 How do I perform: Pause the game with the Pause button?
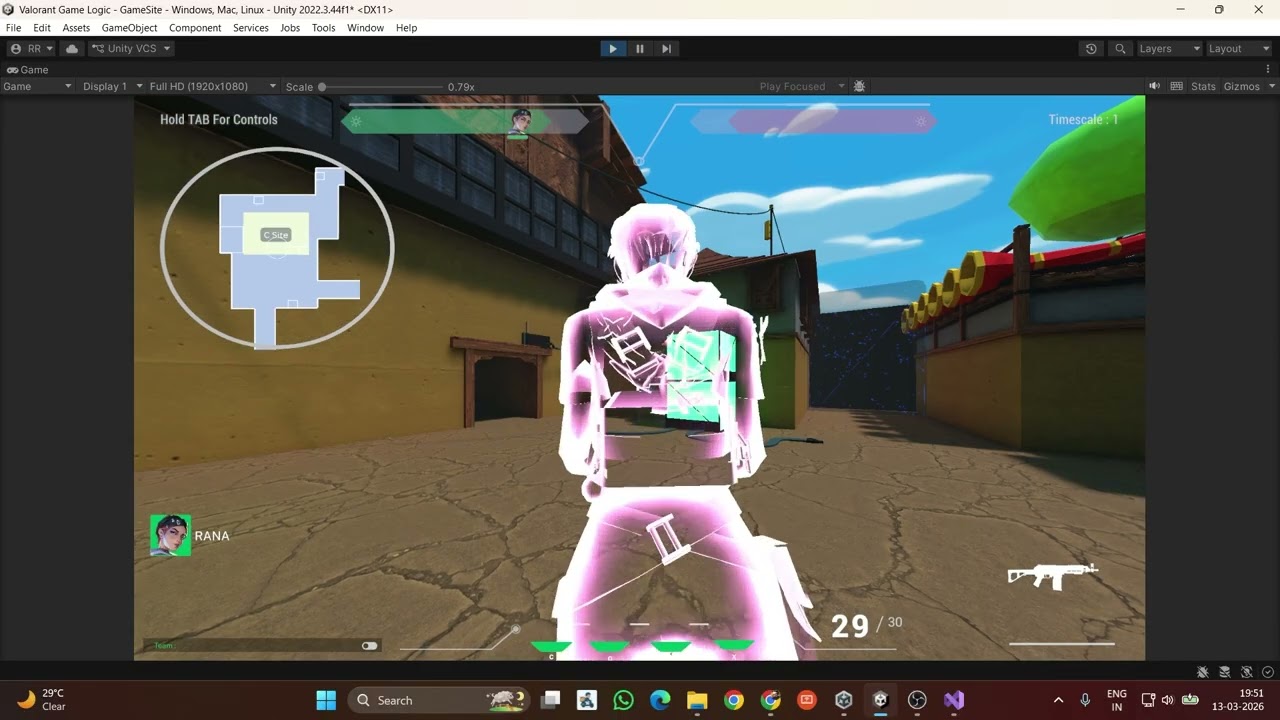pos(640,48)
